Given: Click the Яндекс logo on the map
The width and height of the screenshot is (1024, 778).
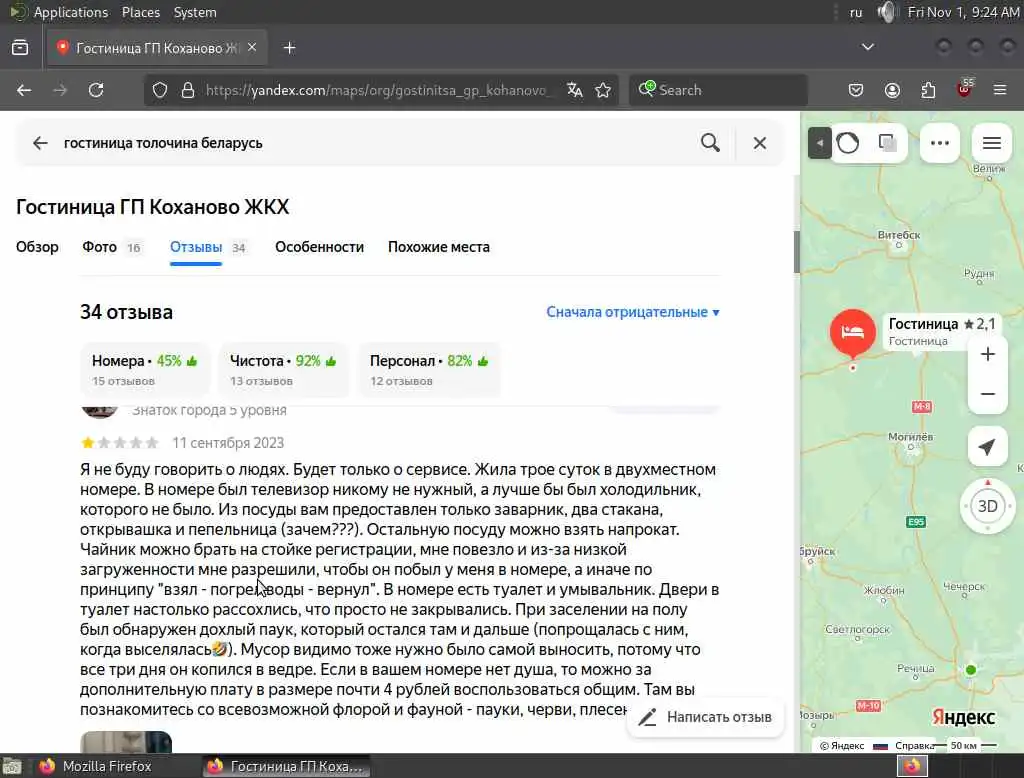Looking at the screenshot, I should click(x=963, y=717).
